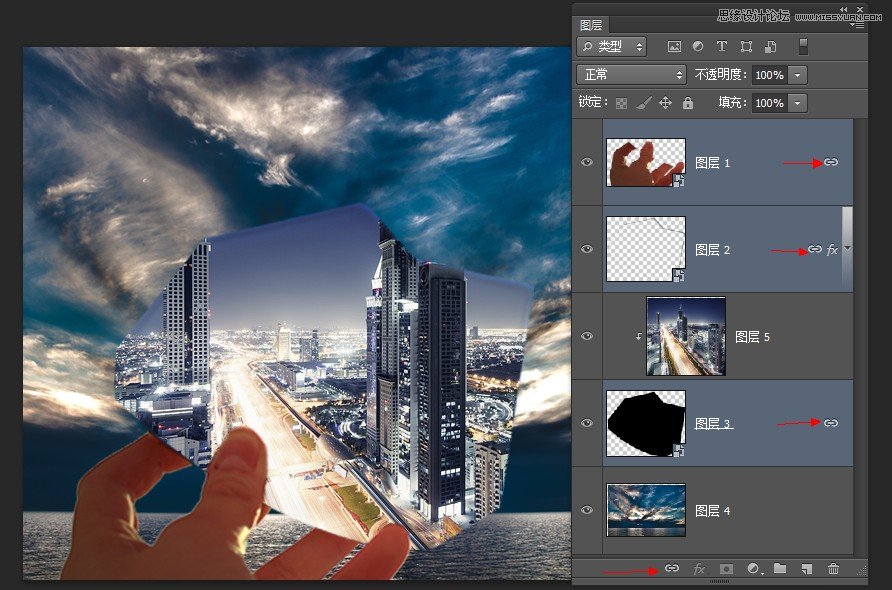
Task: Filter layers by adjustment layer icon
Action: (x=698, y=47)
